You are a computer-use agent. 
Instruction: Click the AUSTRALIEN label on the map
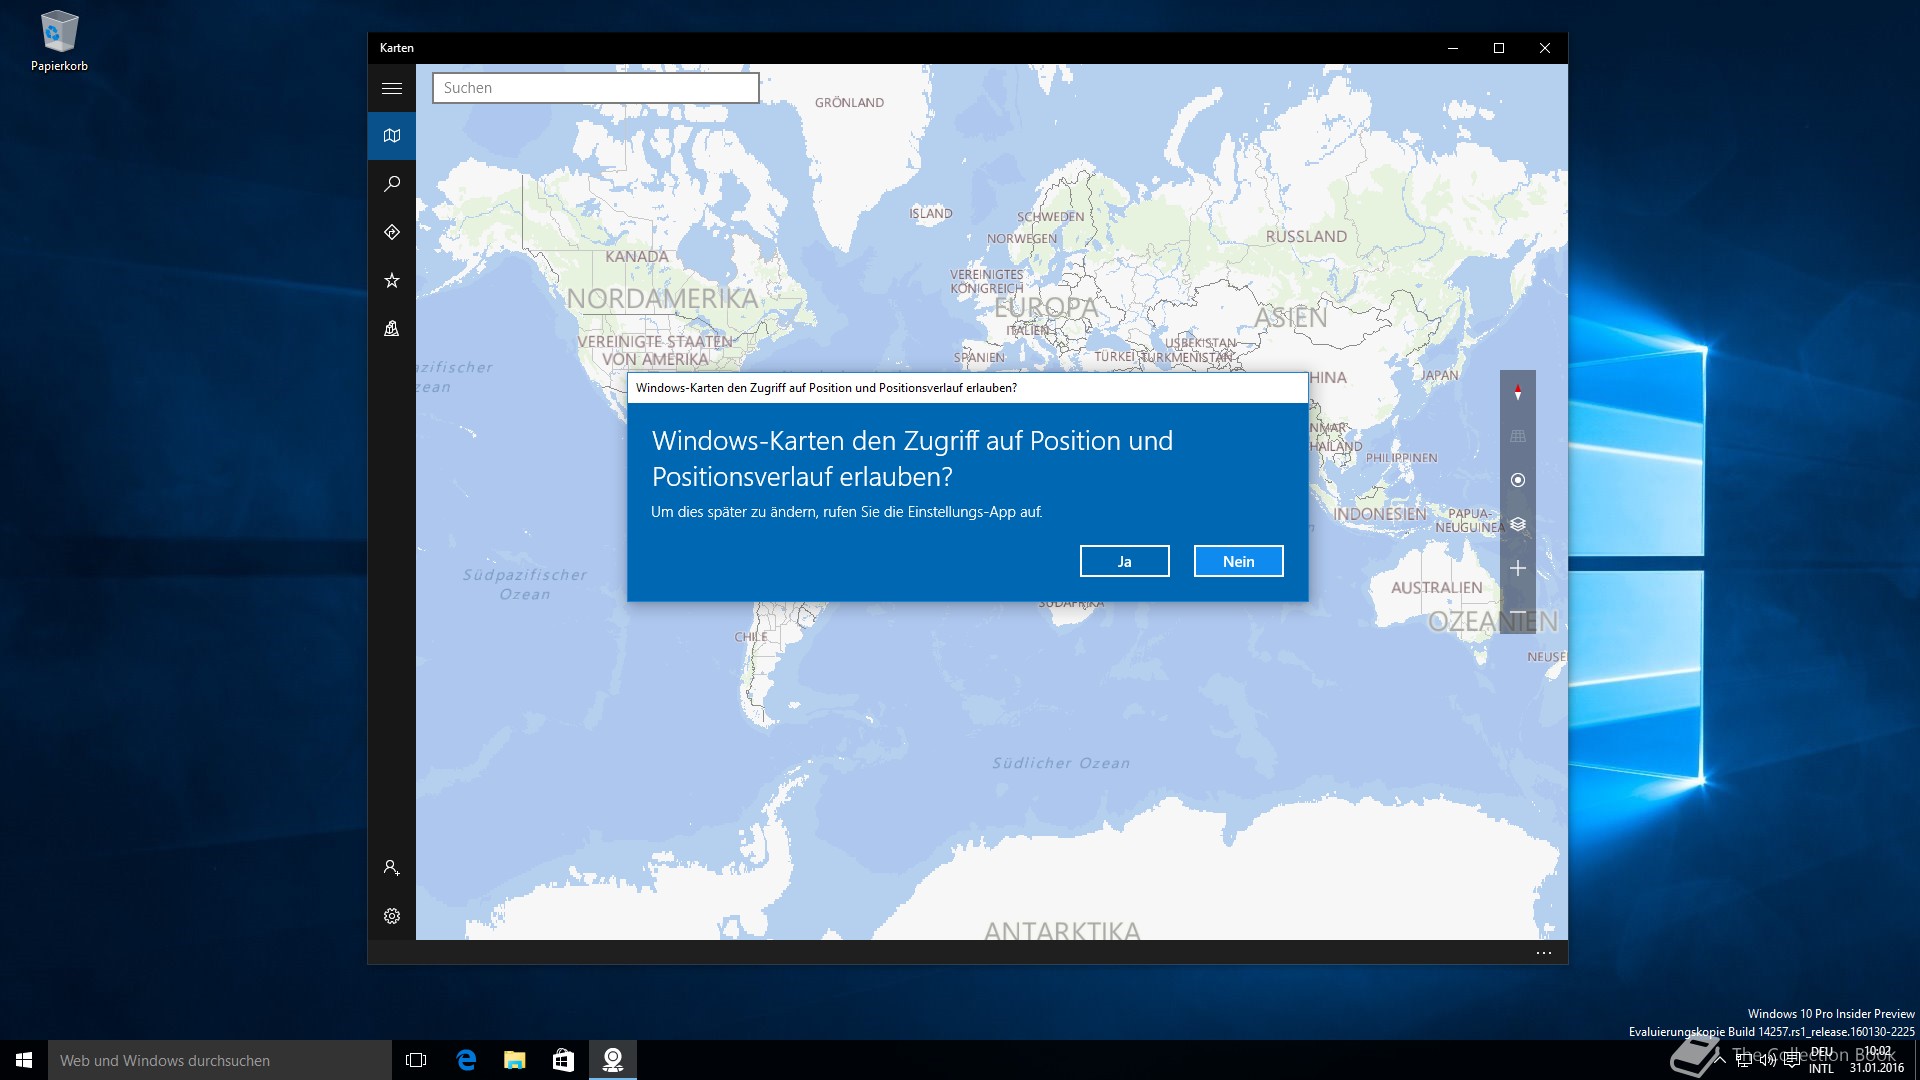pos(1437,588)
